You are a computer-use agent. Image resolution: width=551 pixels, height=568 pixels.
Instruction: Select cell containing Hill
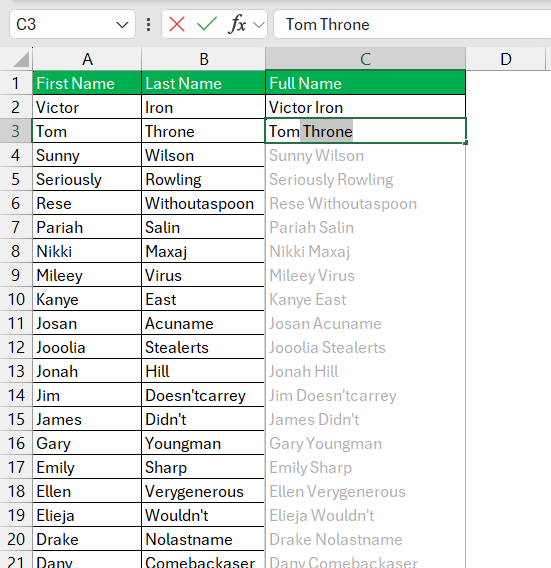coord(203,371)
